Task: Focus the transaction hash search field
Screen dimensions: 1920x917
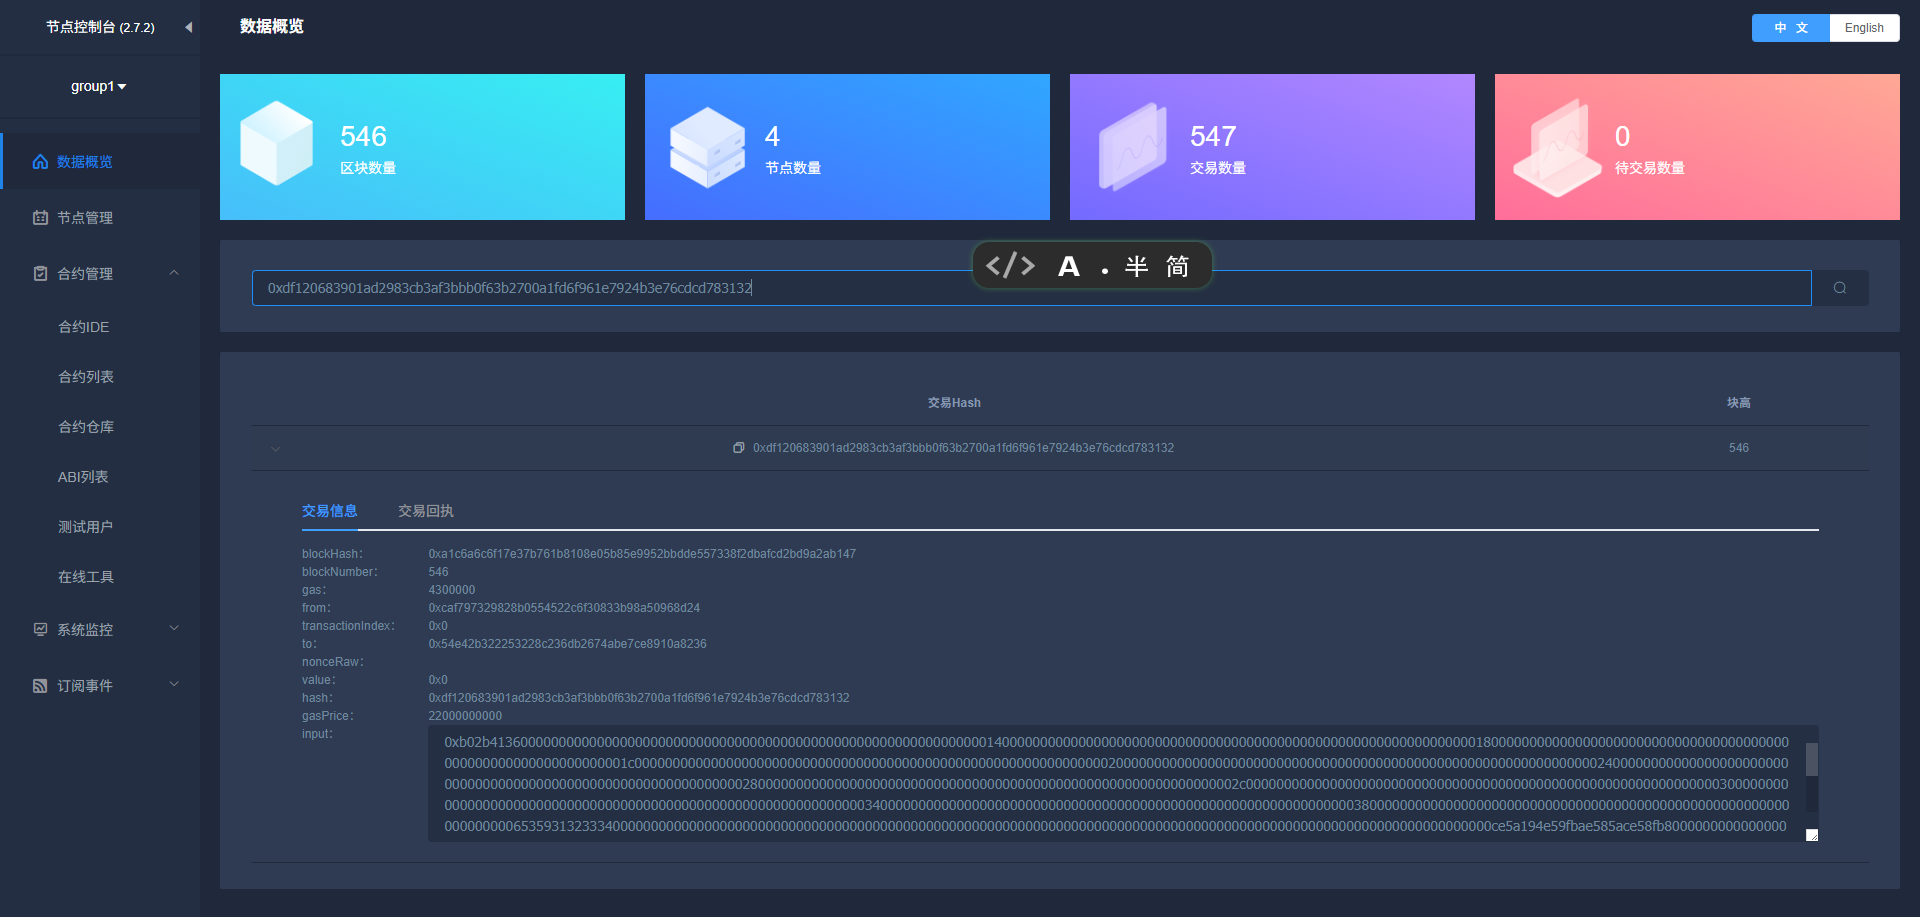Action: click(x=1031, y=288)
